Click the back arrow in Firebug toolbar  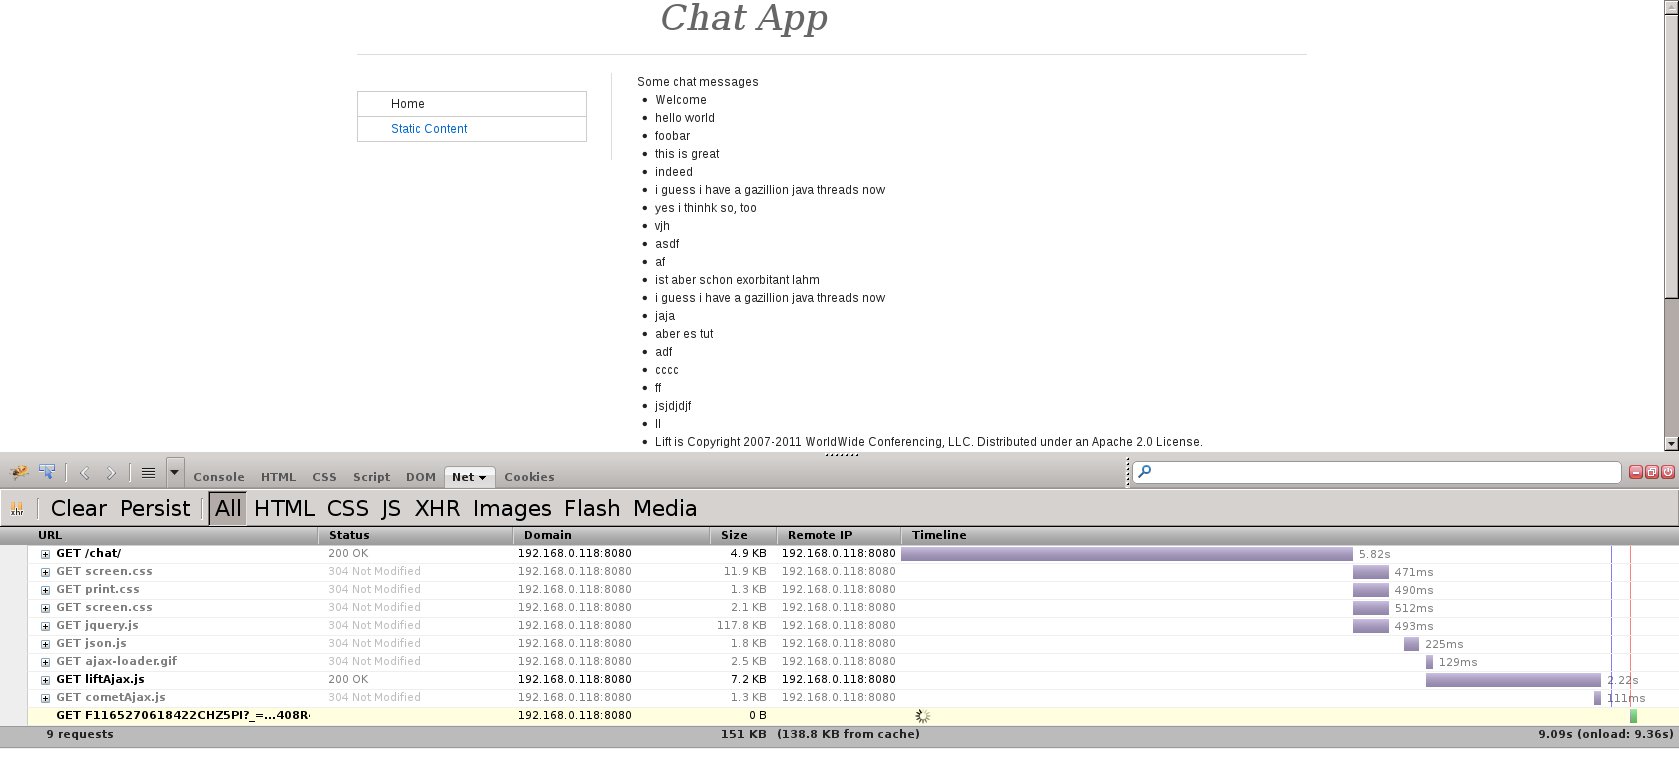pos(85,474)
